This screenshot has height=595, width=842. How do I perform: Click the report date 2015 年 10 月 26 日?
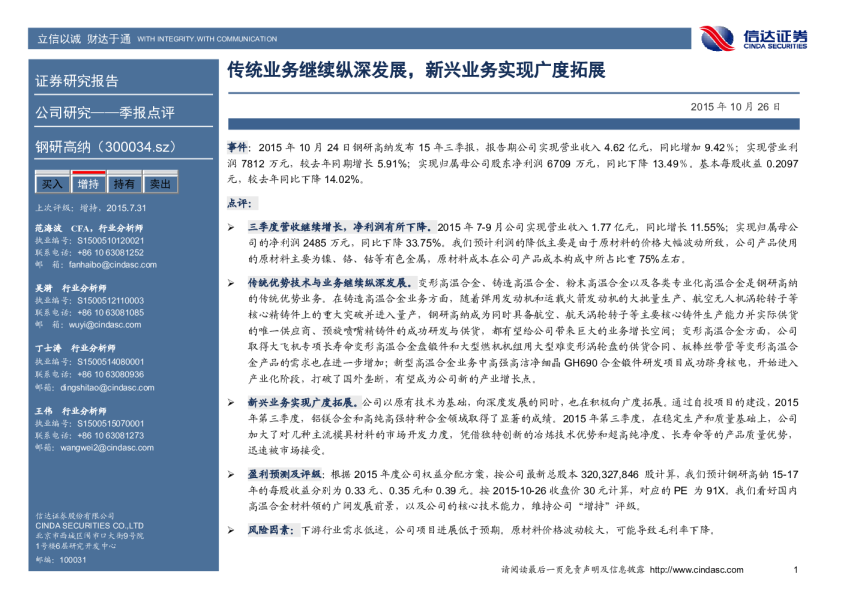point(735,106)
